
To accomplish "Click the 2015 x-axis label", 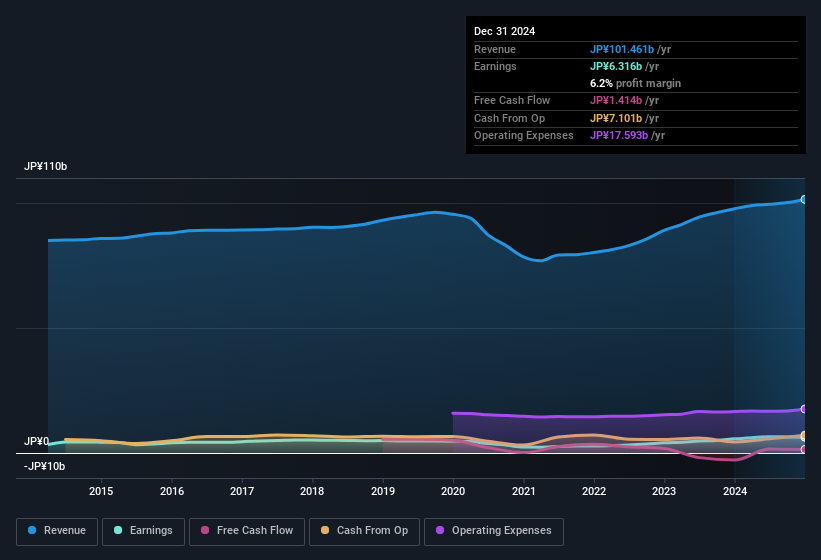I will click(101, 491).
